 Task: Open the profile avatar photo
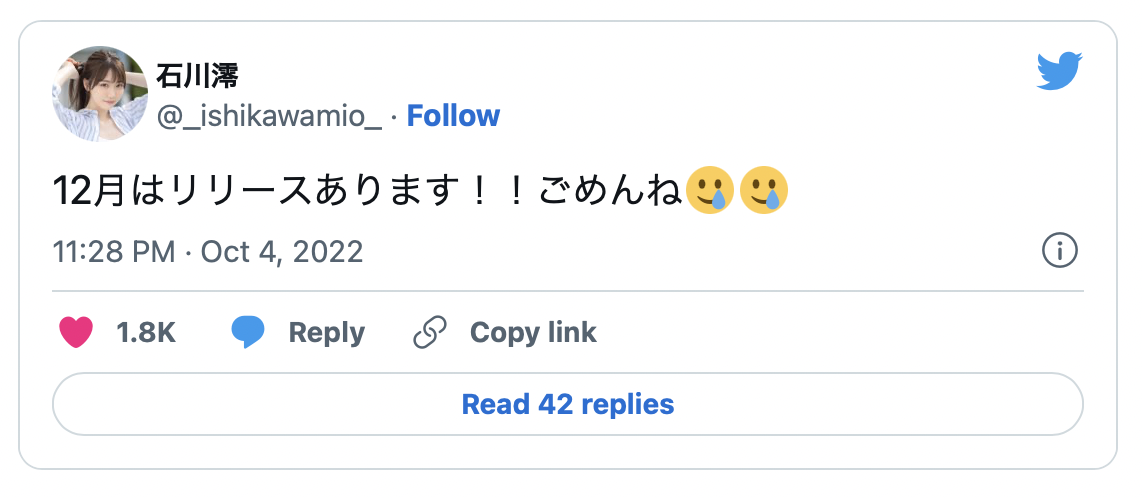click(100, 94)
